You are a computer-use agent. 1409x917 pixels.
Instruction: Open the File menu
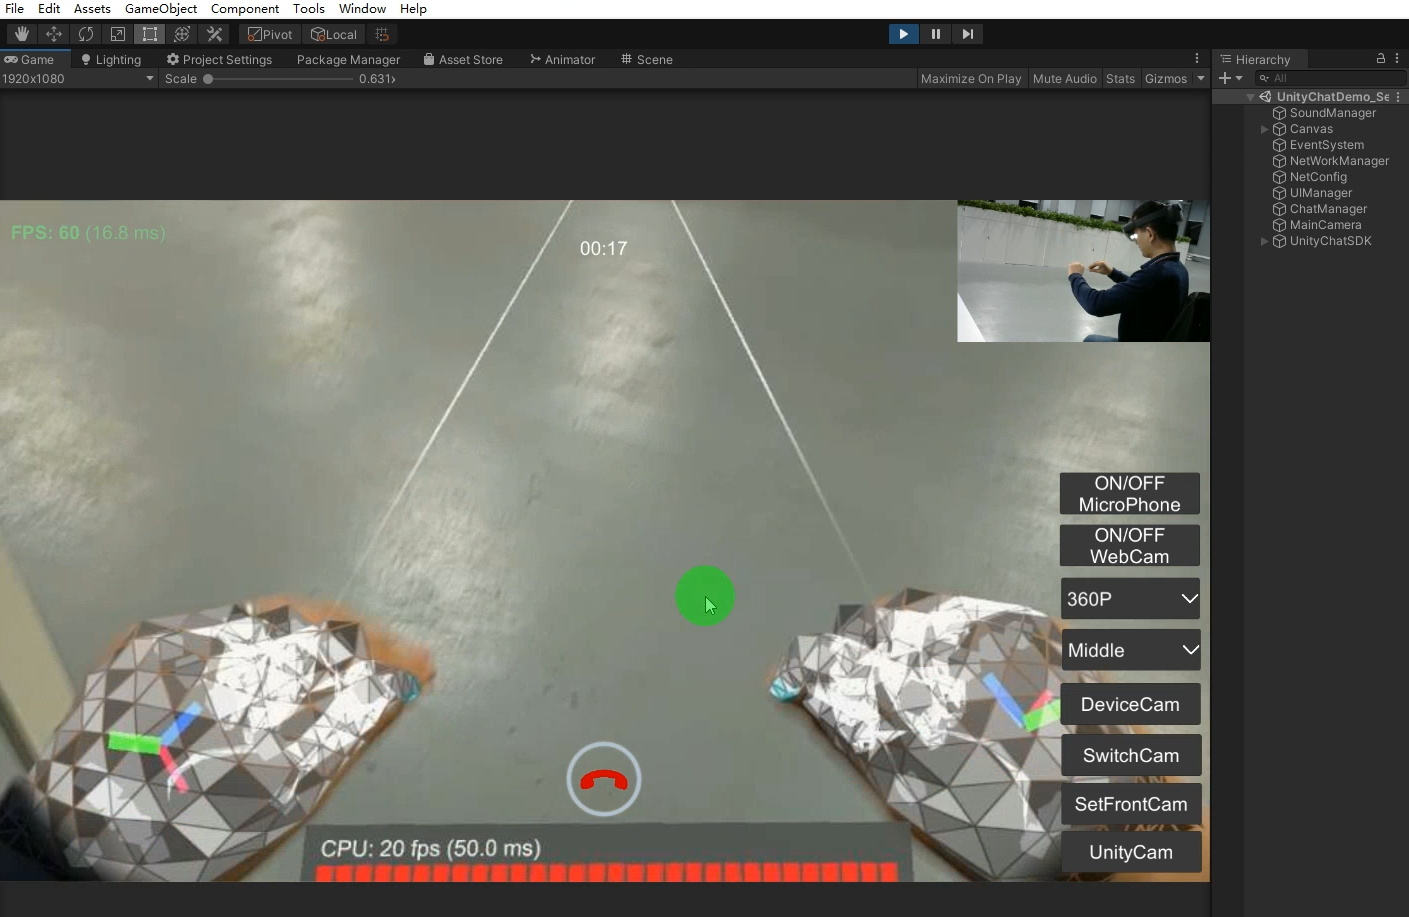click(14, 9)
